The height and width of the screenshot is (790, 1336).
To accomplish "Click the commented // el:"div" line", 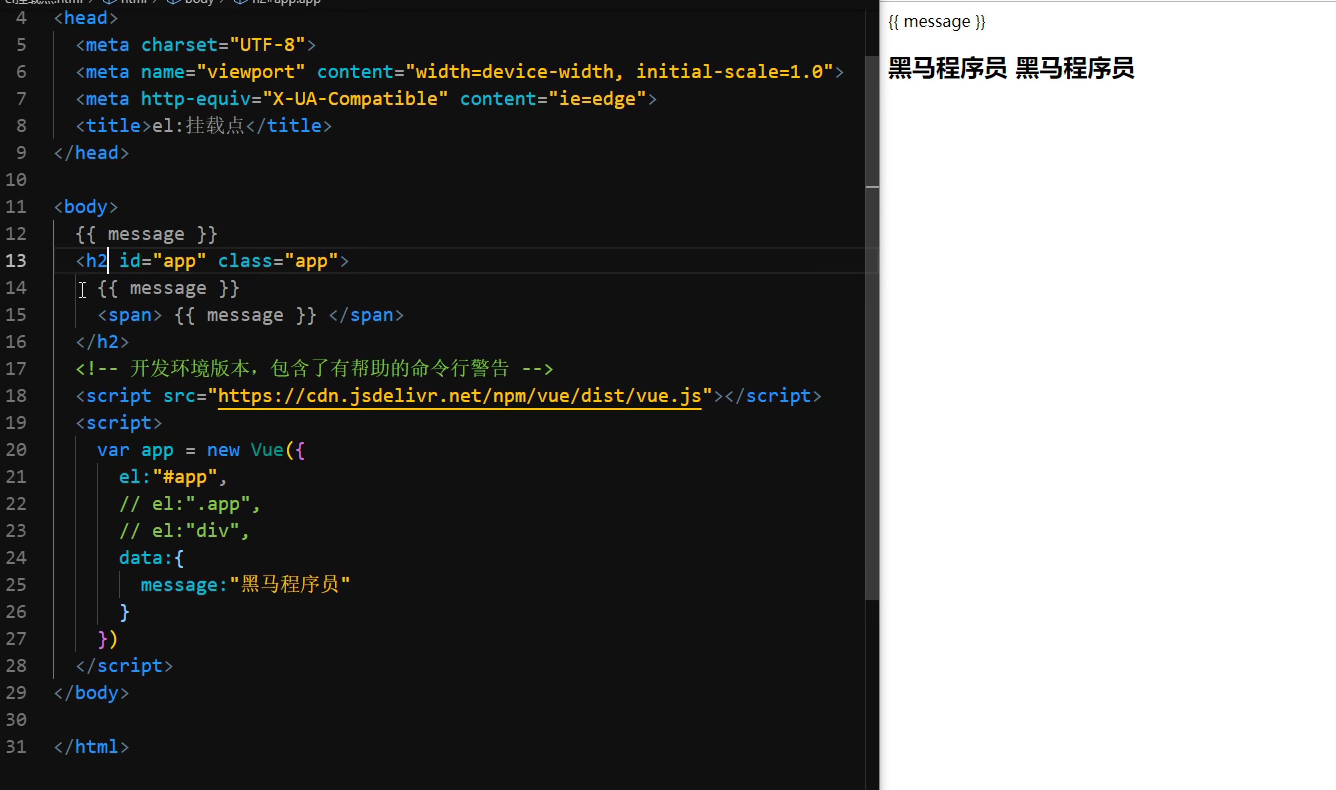I will tap(184, 531).
